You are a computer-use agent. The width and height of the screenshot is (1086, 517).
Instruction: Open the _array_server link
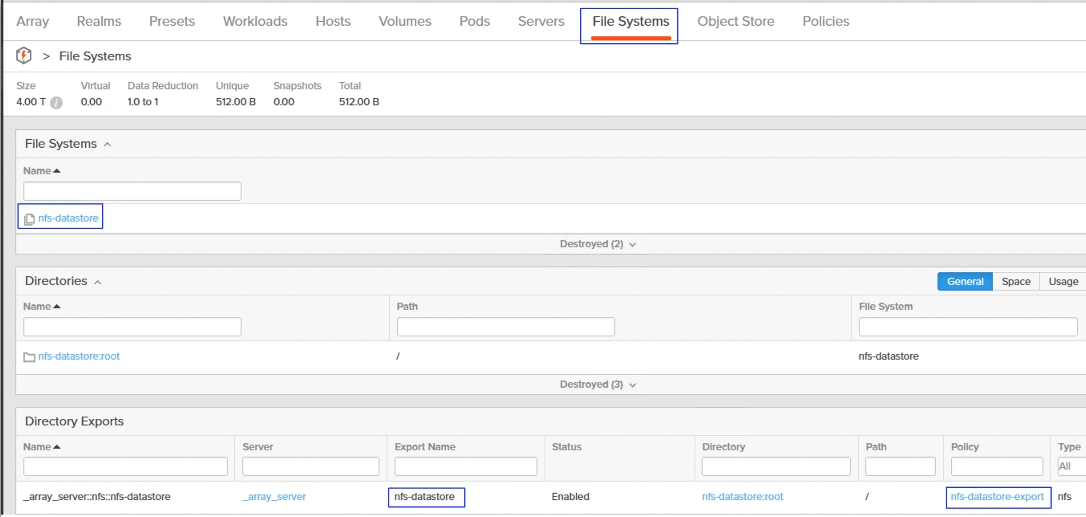(274, 497)
